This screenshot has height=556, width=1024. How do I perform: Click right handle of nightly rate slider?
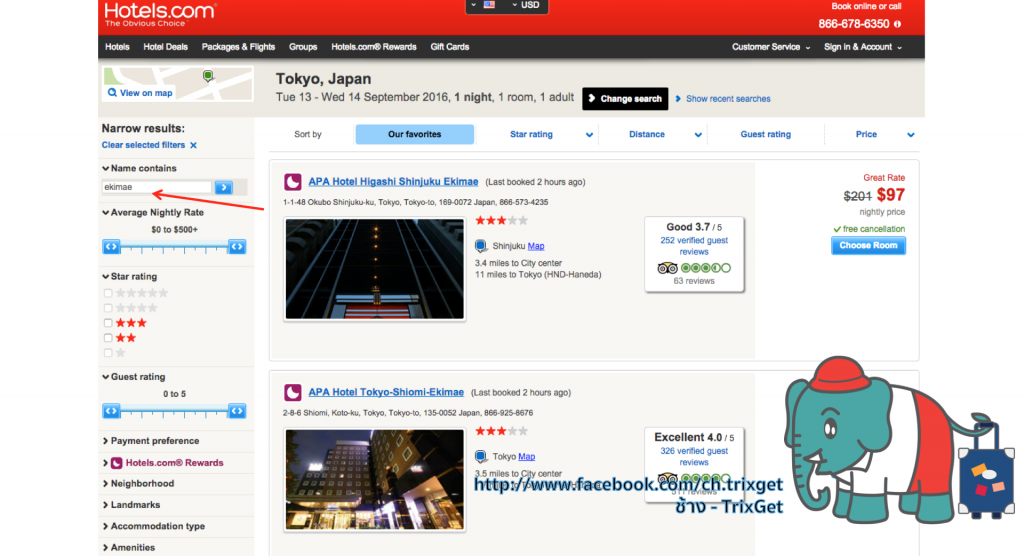[237, 246]
